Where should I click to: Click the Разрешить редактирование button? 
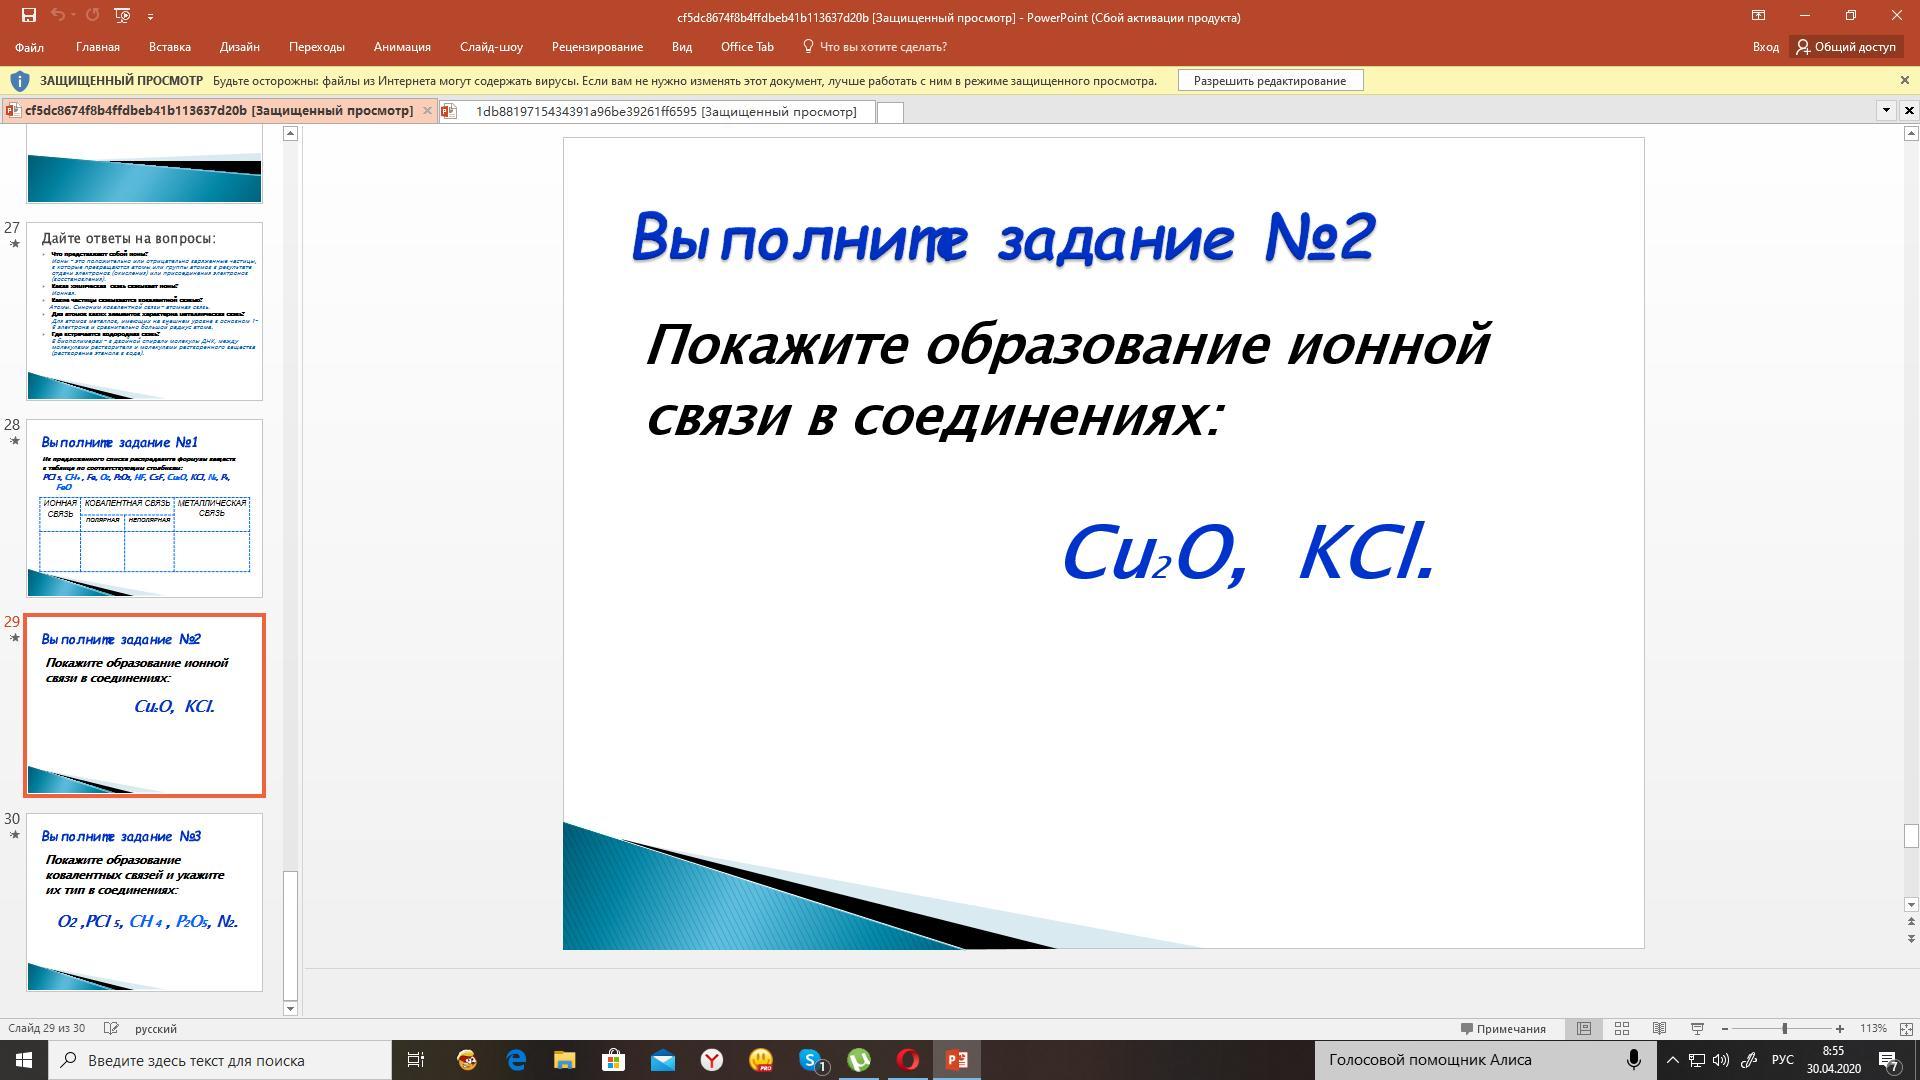1269,80
